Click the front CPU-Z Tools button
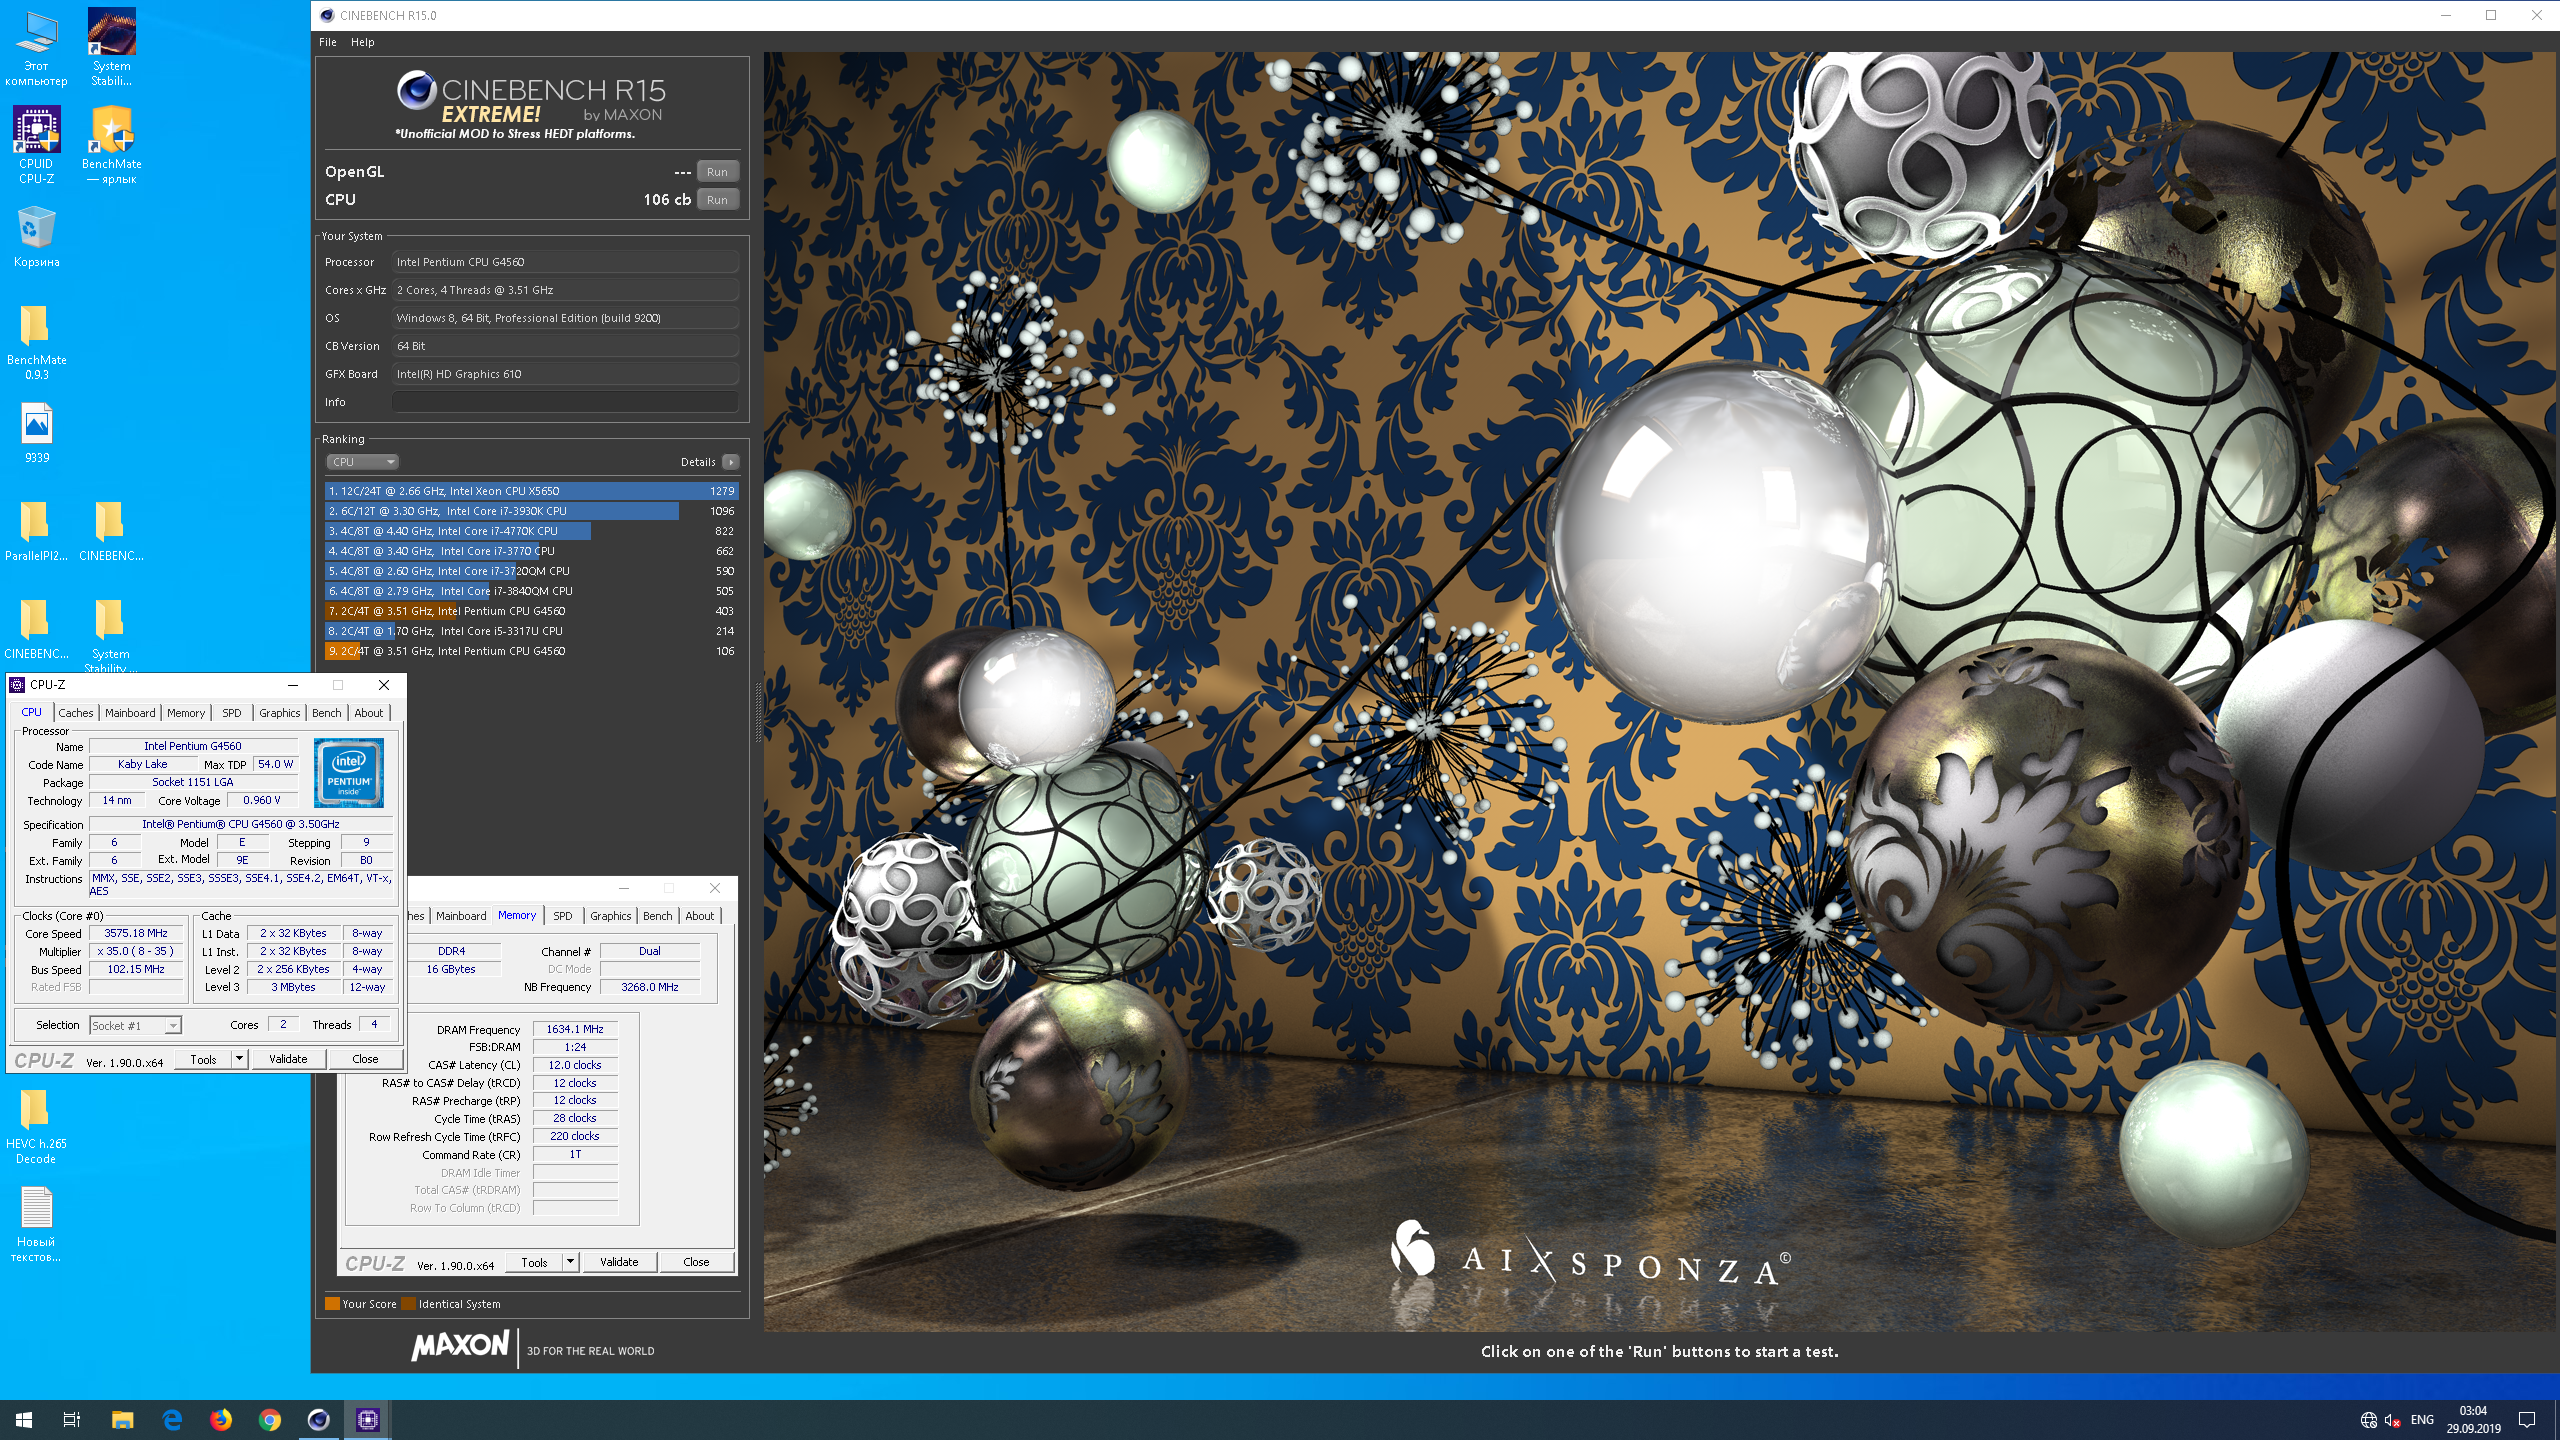The image size is (2560, 1440). click(203, 1059)
